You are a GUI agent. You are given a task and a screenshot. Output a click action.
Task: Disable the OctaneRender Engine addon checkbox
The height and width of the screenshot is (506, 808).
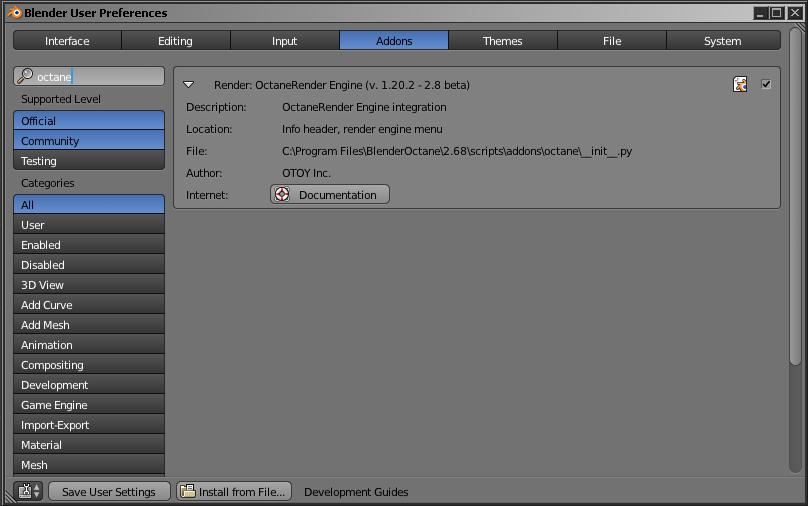click(x=766, y=85)
